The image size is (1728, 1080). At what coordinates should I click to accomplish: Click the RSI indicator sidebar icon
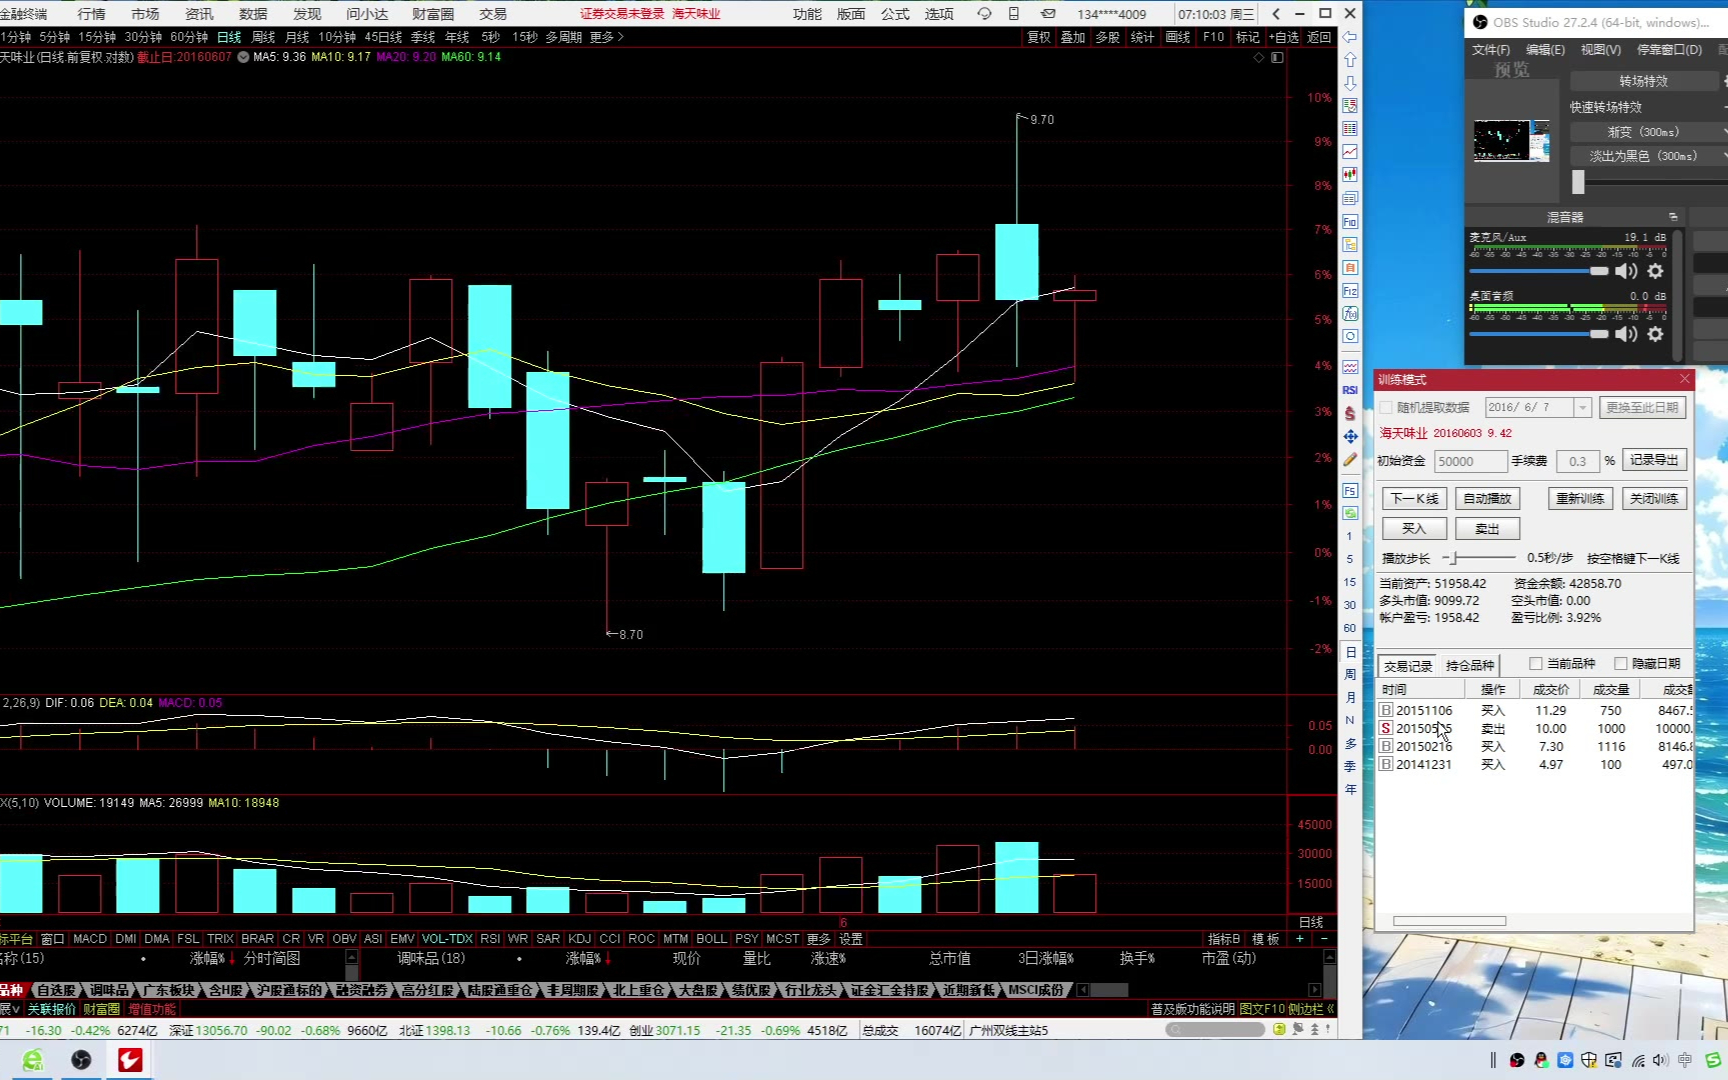[x=1350, y=390]
